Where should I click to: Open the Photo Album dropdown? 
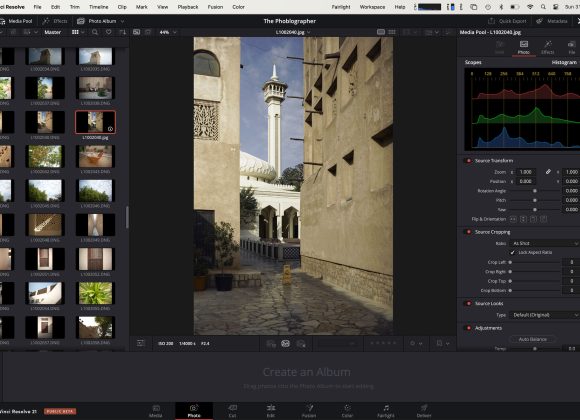(x=100, y=21)
